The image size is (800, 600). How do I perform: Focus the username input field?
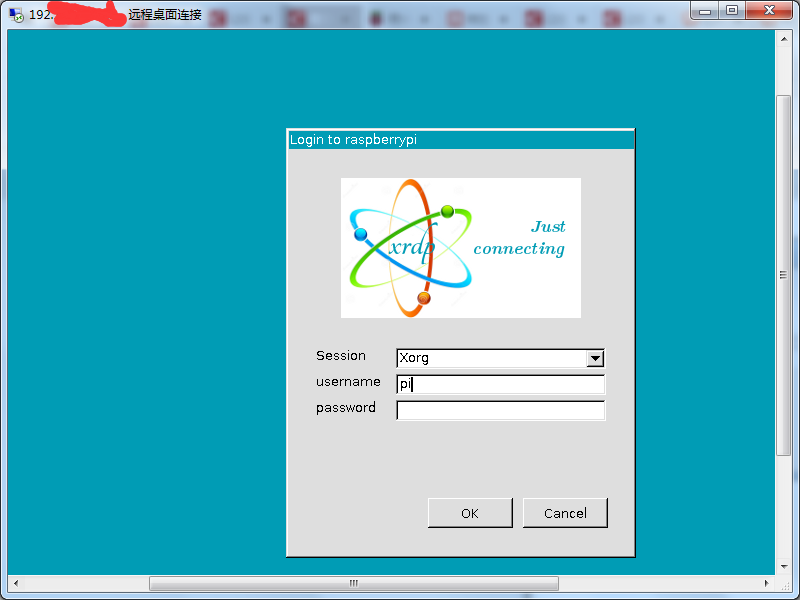tap(500, 384)
